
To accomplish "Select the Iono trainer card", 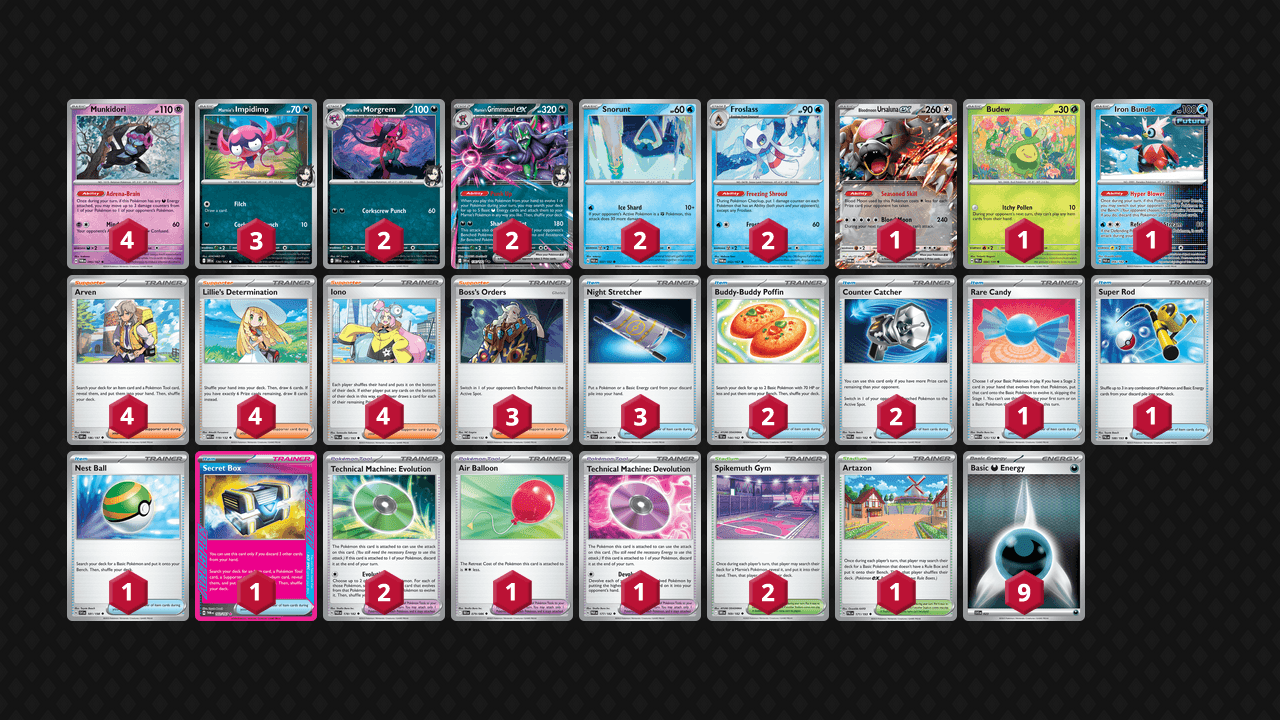I will [384, 360].
